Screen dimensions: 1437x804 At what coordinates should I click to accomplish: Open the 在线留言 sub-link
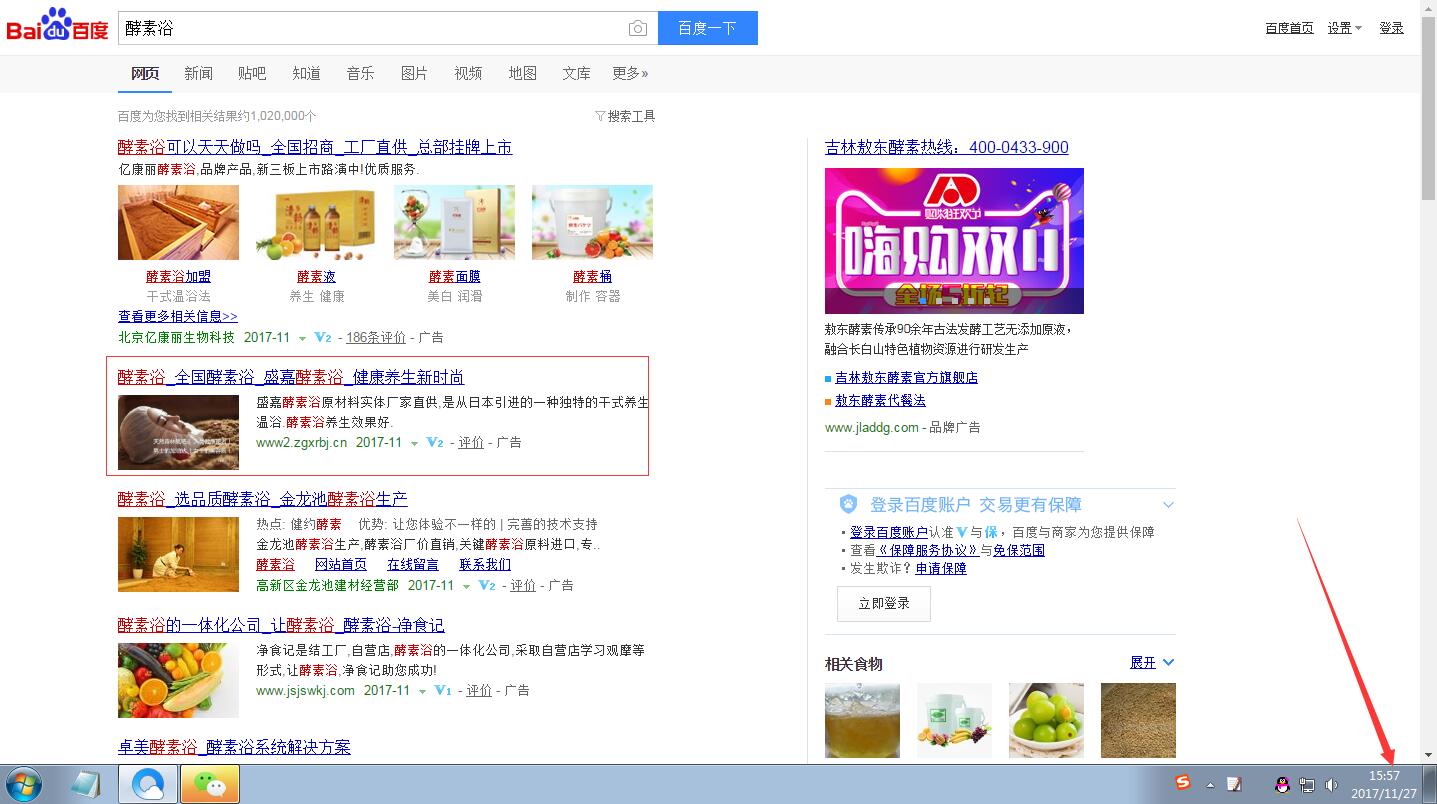click(x=413, y=564)
